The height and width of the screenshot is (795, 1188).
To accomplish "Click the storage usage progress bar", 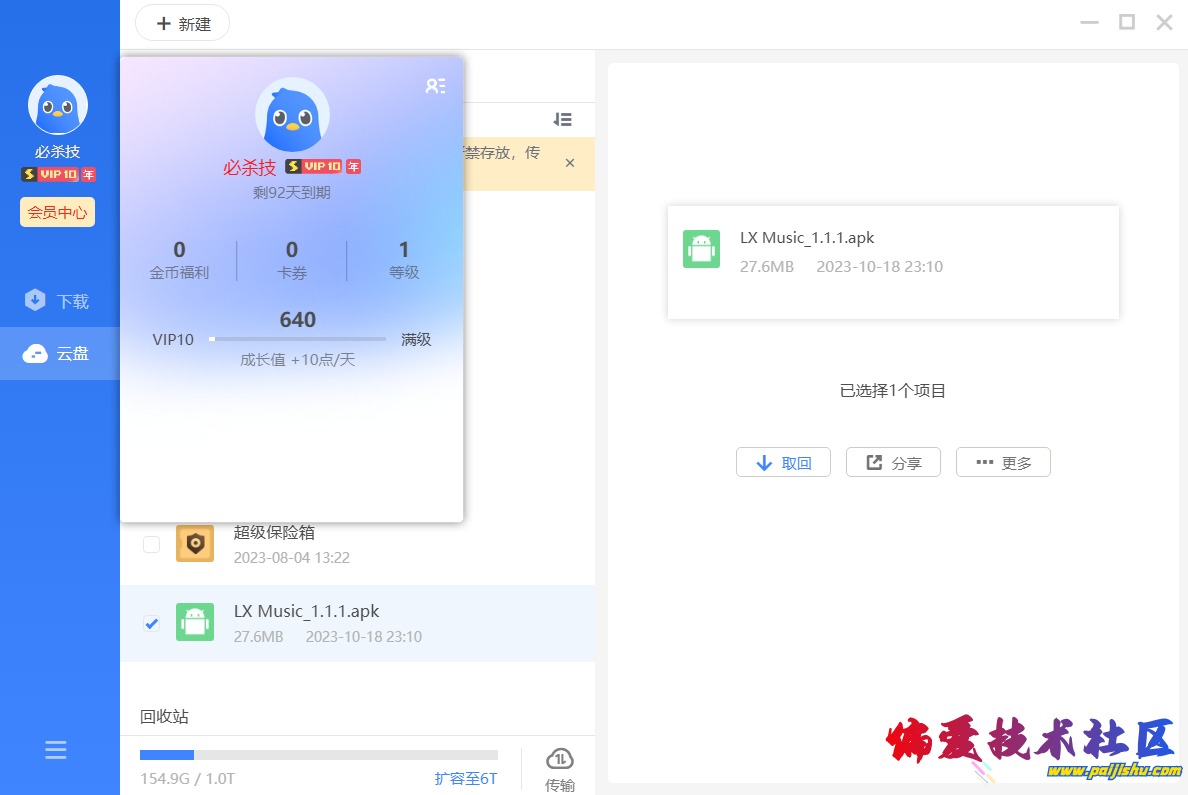I will 318,755.
